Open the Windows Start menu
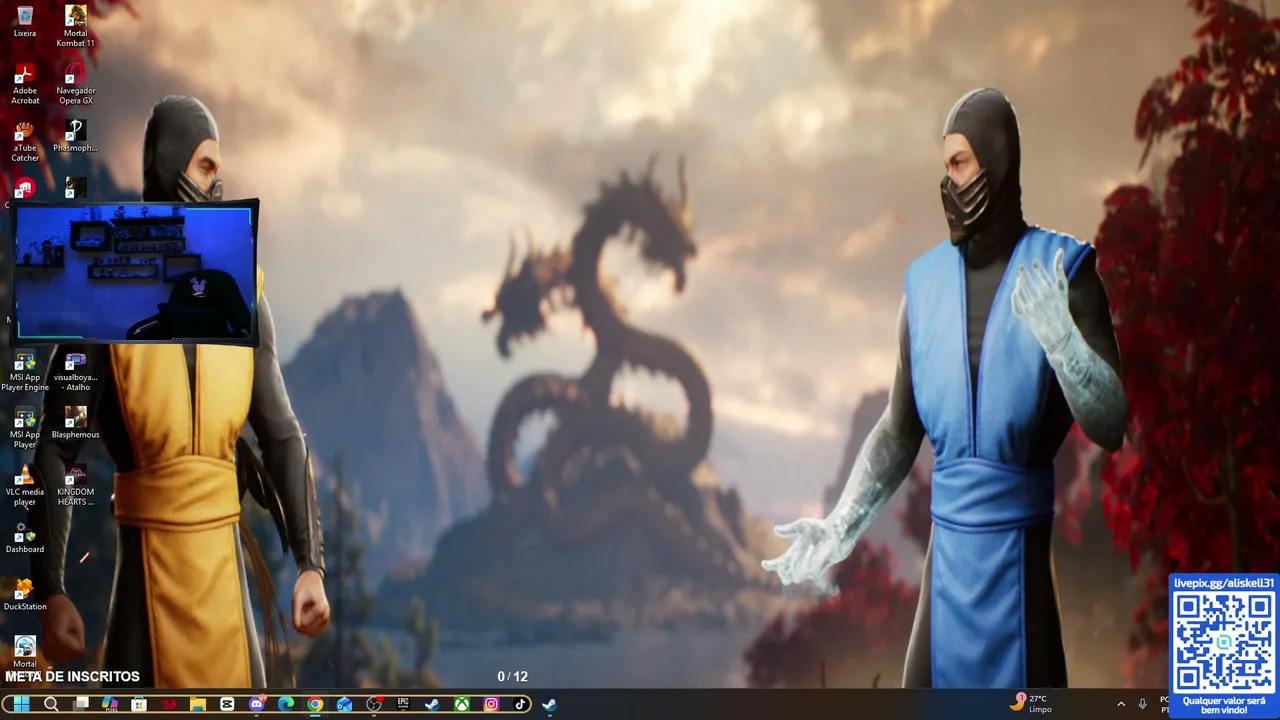This screenshot has height=720, width=1280. point(21,704)
